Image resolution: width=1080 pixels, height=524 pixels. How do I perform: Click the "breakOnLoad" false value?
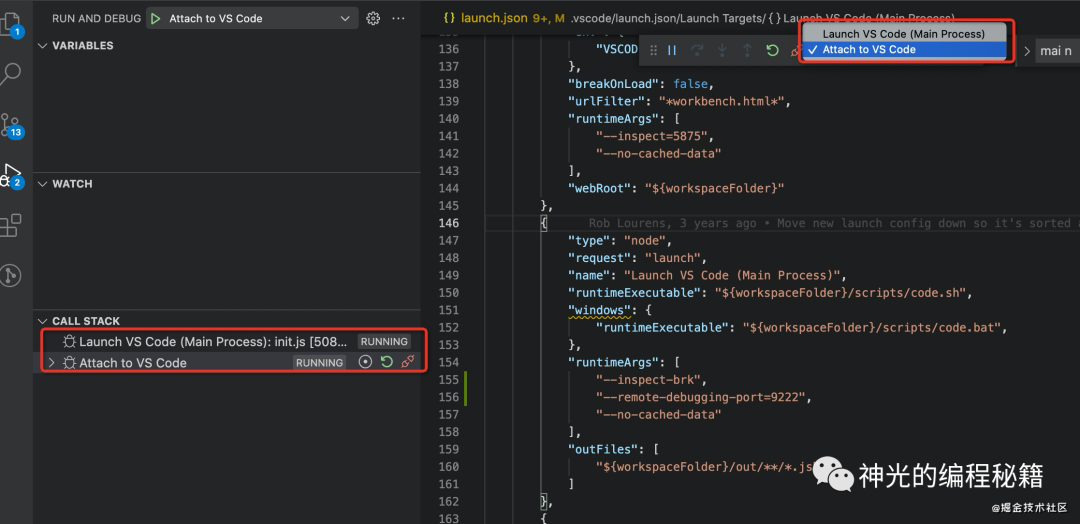point(690,84)
